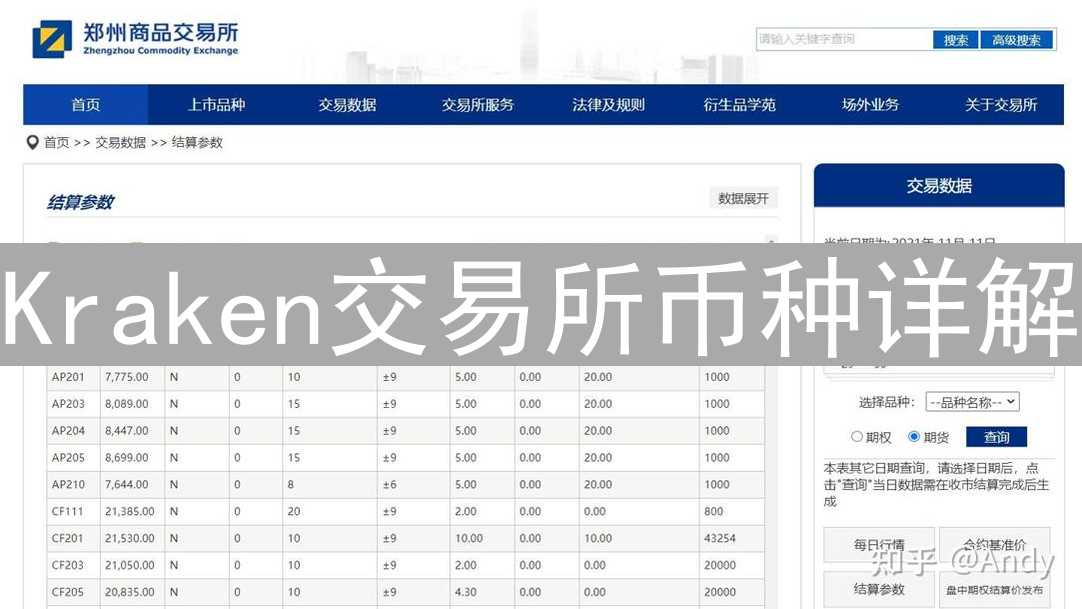
Task: Click the 21,050.00 settlement price cell
Action: [x=132, y=566]
